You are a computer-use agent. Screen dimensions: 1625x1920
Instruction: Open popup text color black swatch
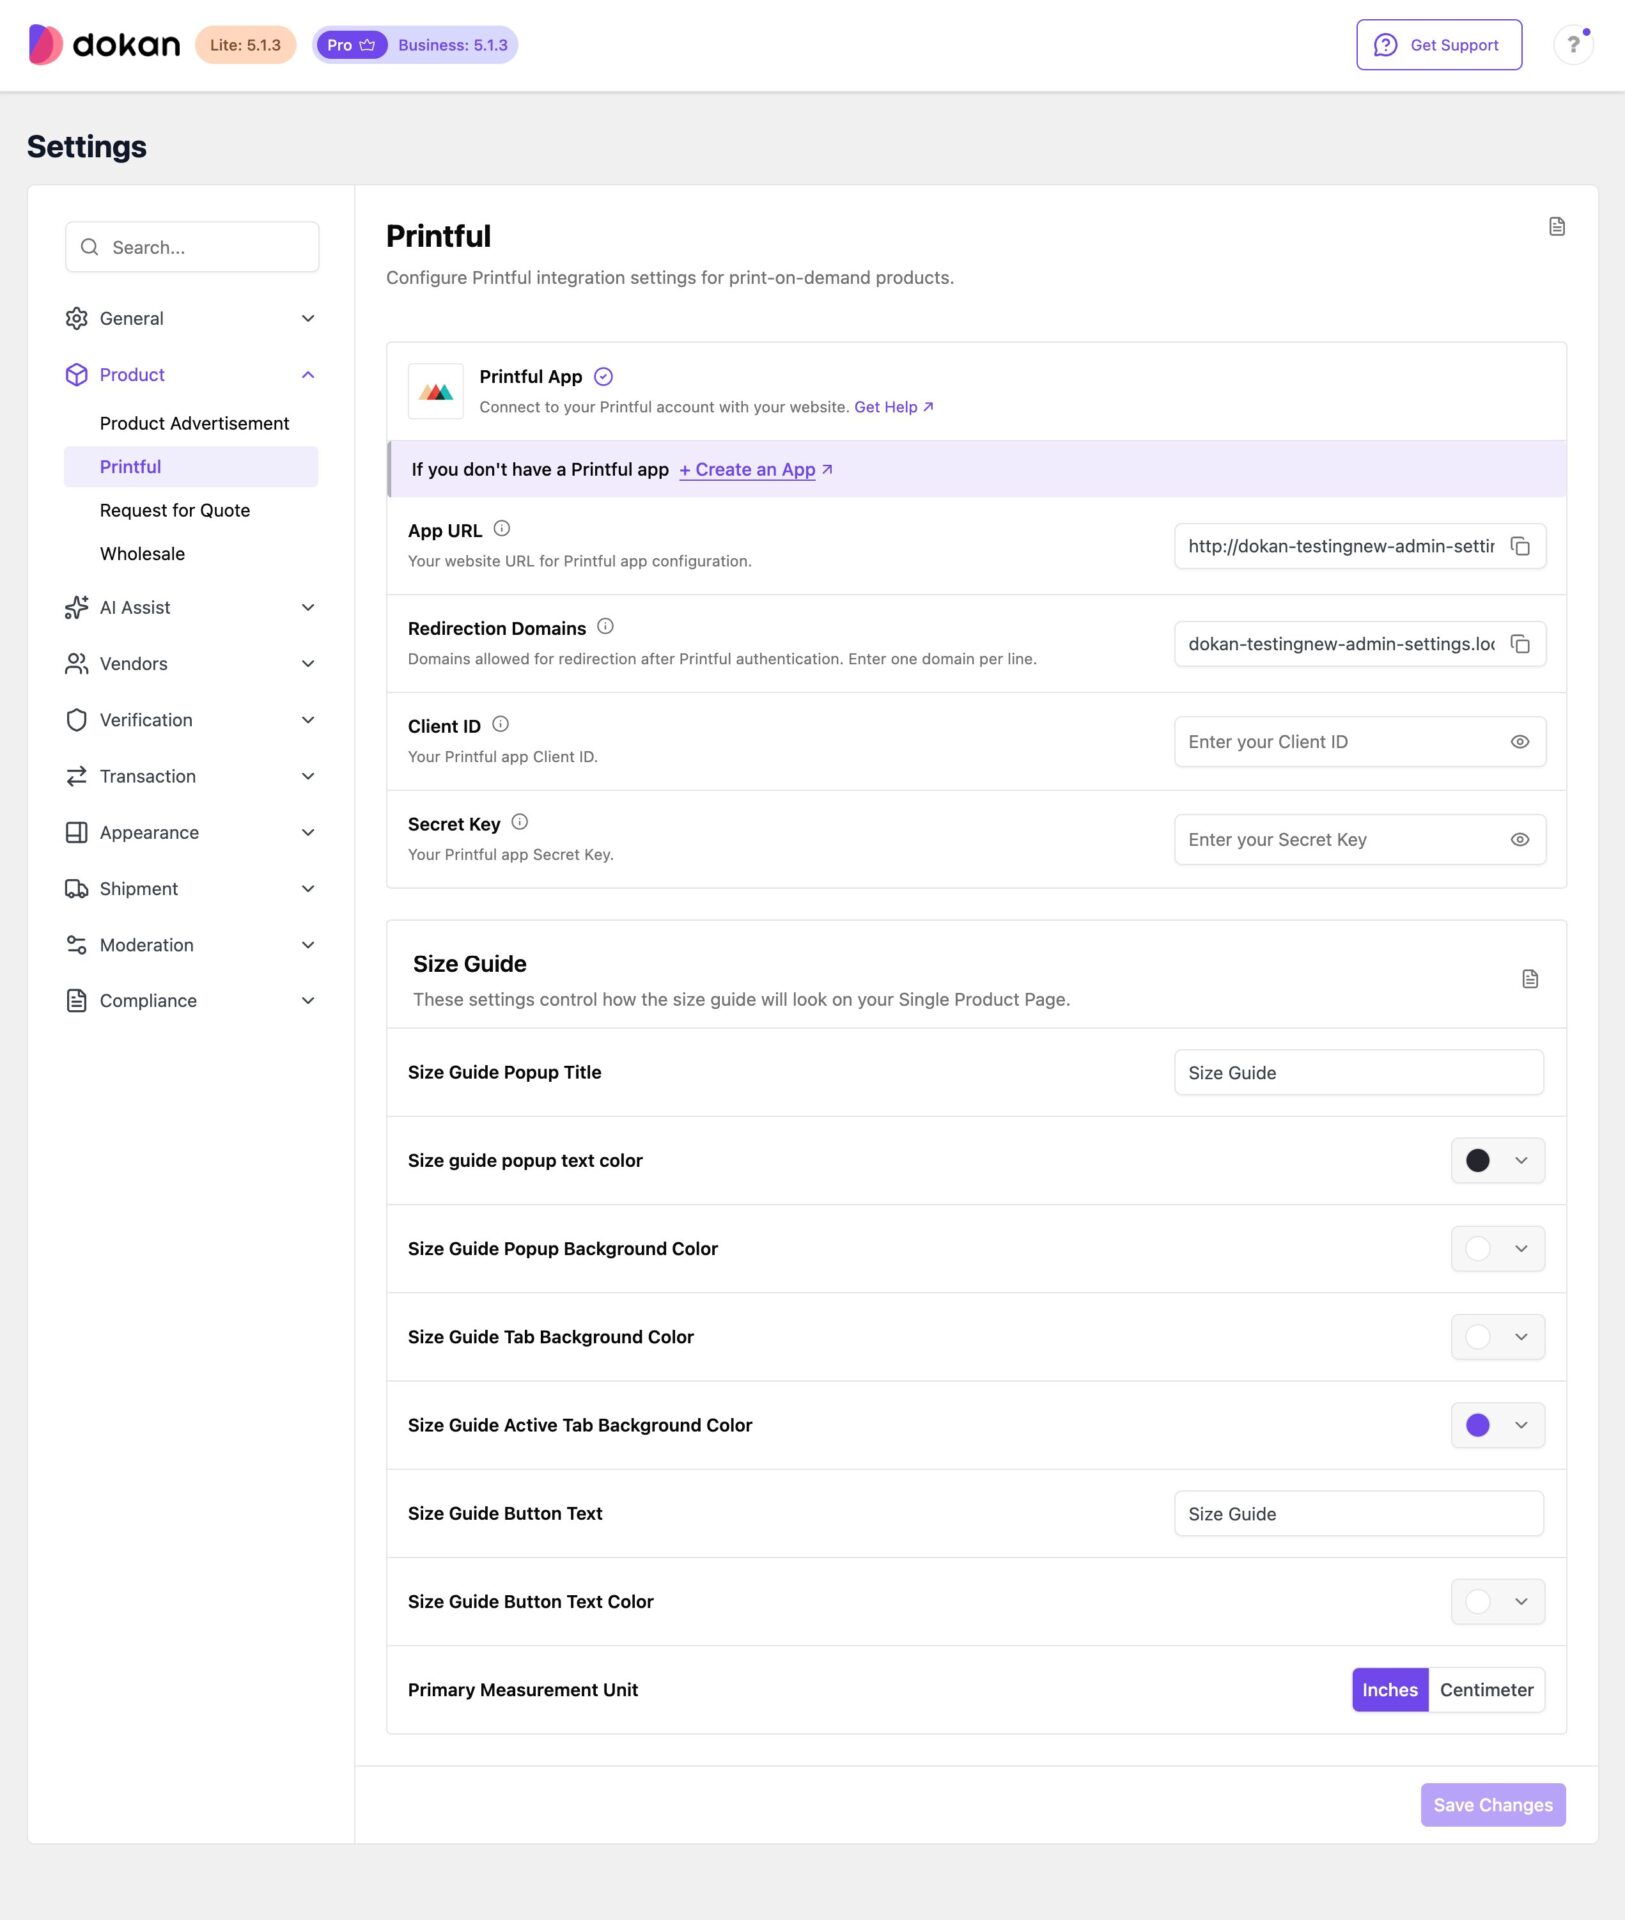click(x=1478, y=1161)
